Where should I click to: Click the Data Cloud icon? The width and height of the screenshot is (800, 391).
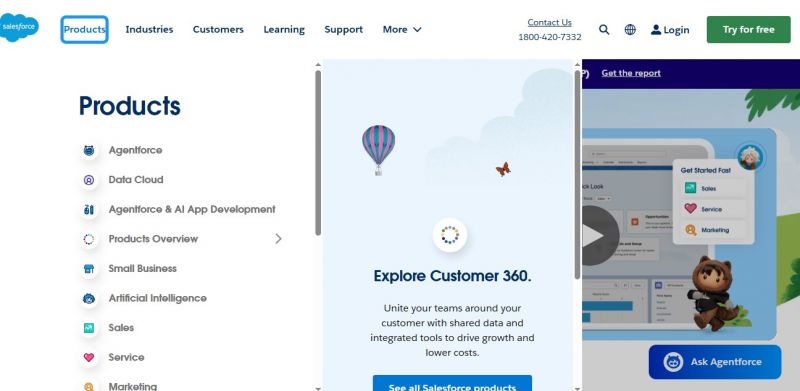pos(89,180)
